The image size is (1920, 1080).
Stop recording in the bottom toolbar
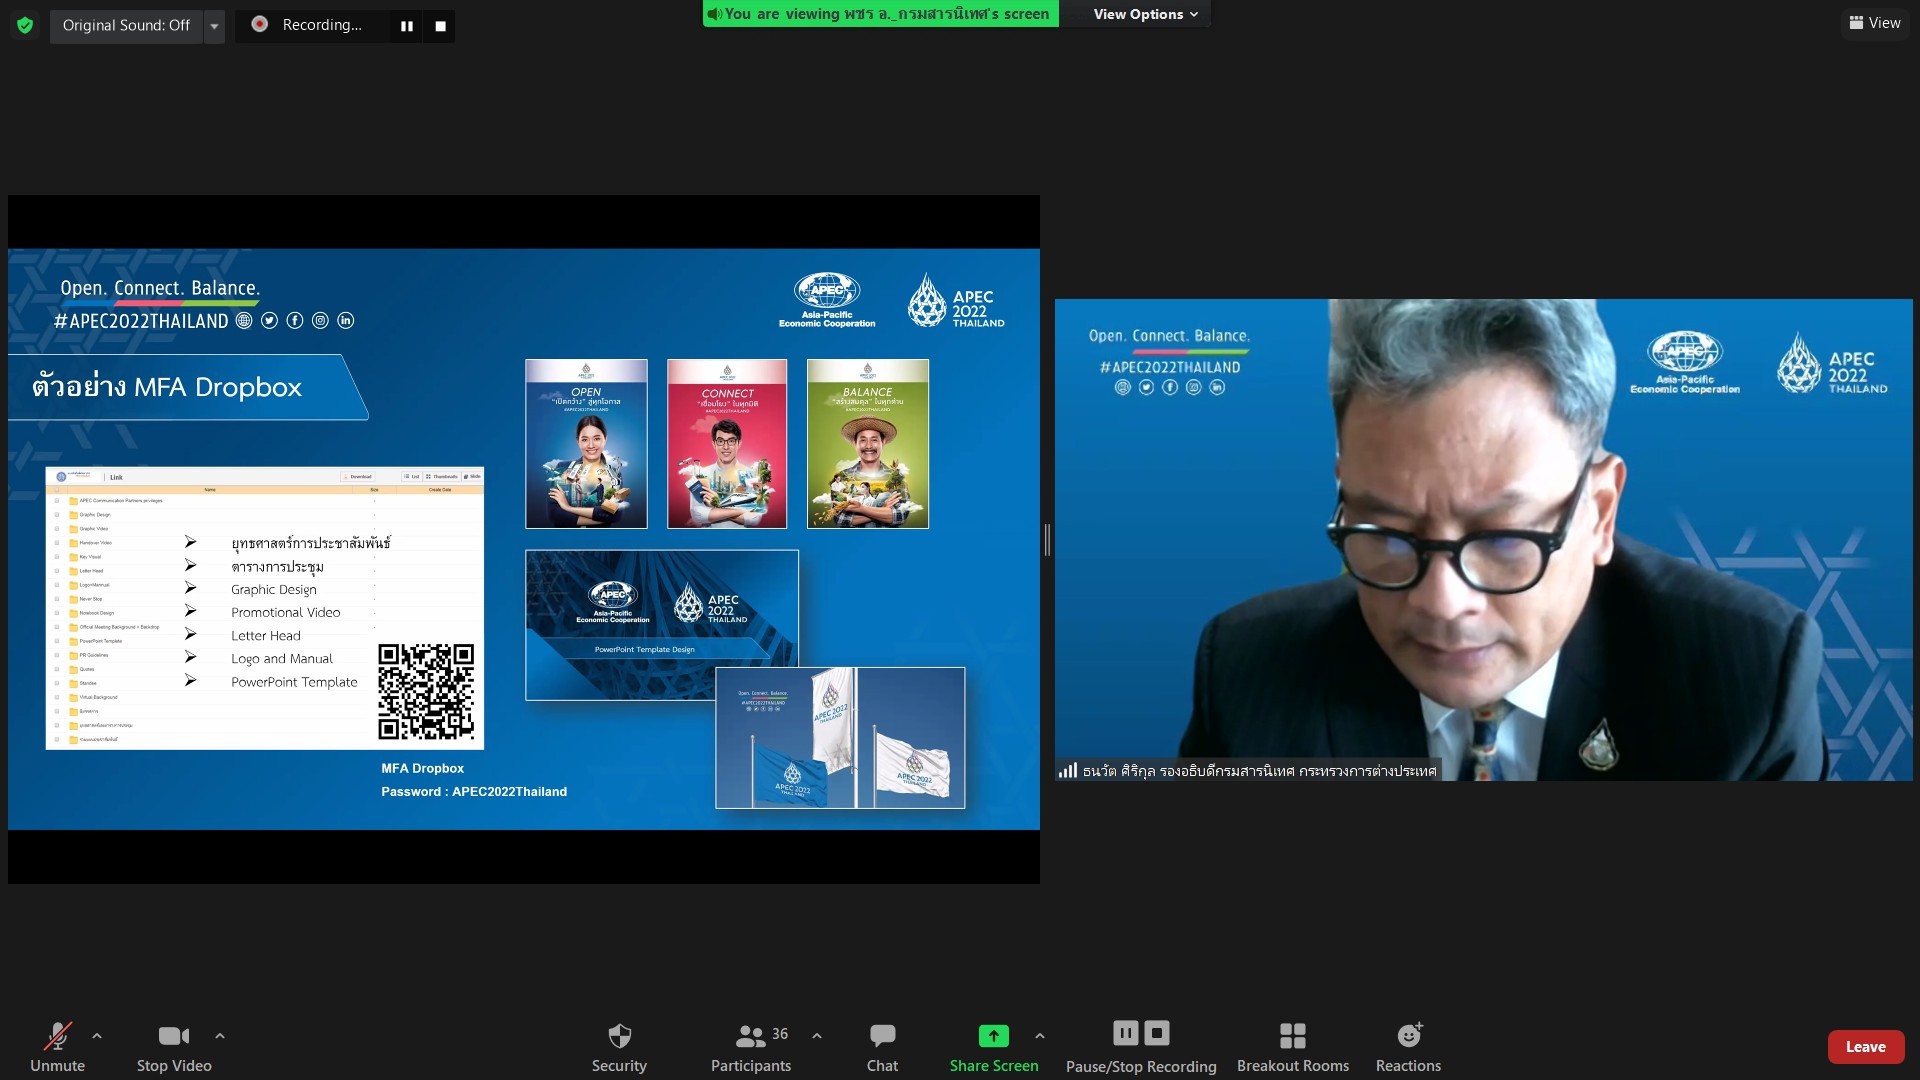click(x=1157, y=1033)
